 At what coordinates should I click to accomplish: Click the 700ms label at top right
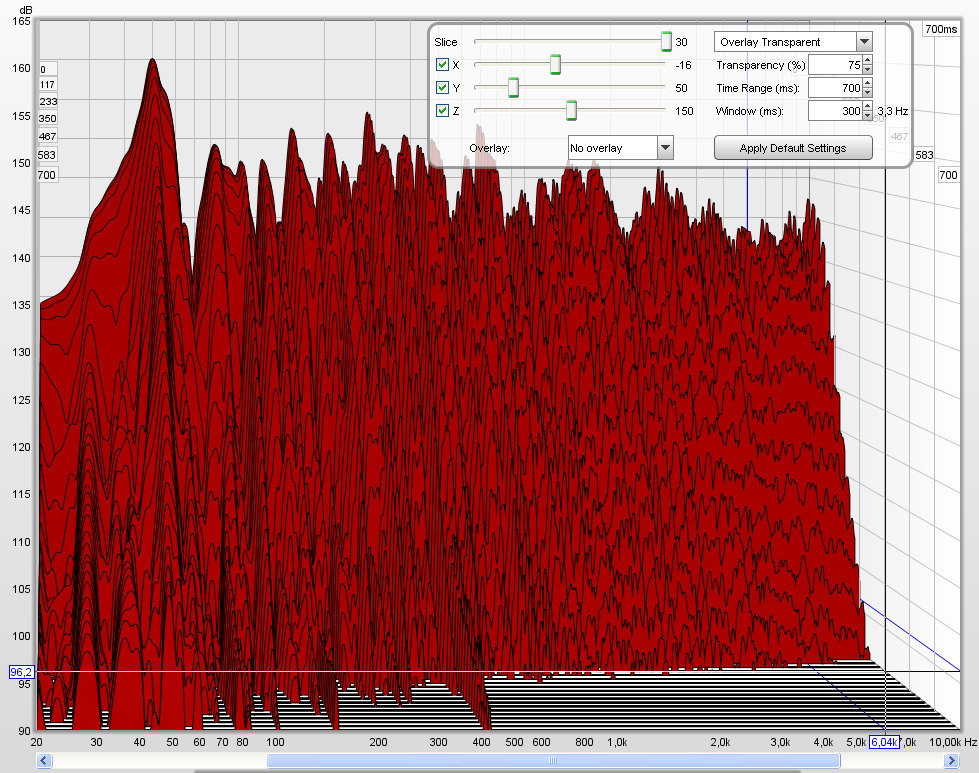point(941,29)
